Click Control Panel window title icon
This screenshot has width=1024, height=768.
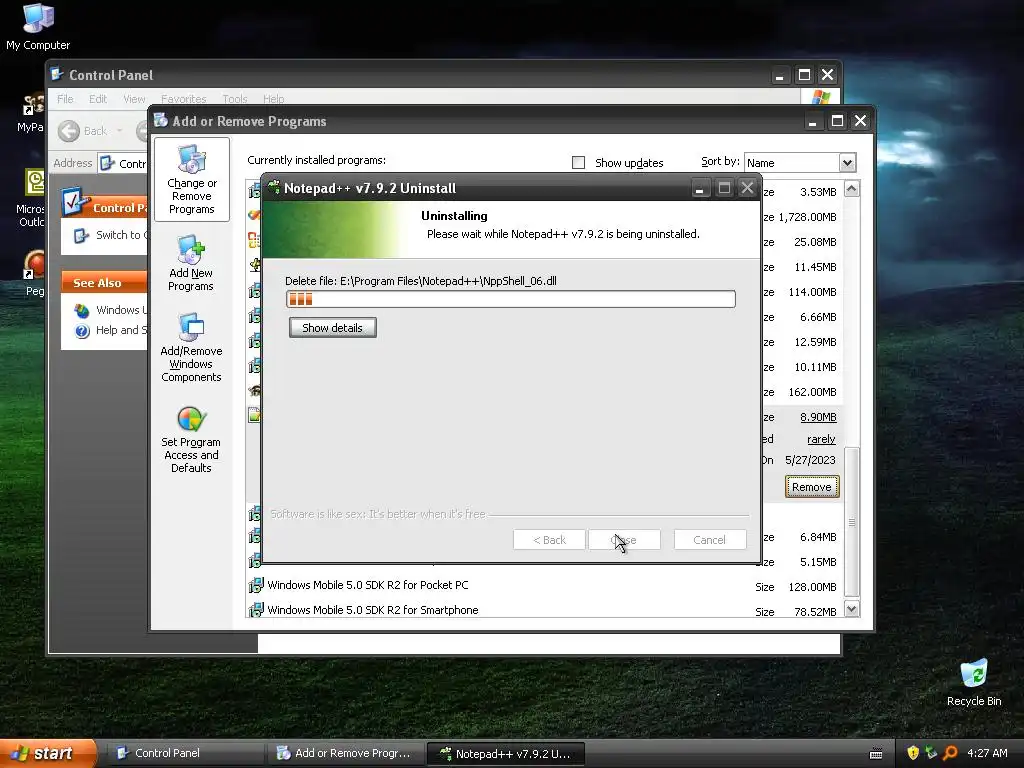coord(57,74)
